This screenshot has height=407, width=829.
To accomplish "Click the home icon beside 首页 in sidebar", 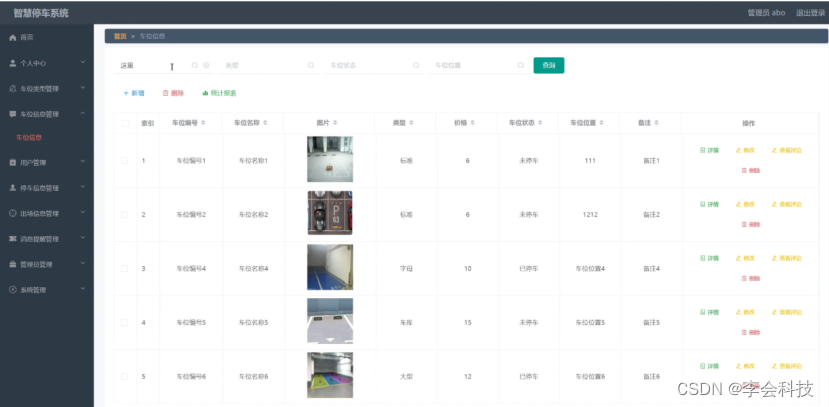I will point(13,38).
